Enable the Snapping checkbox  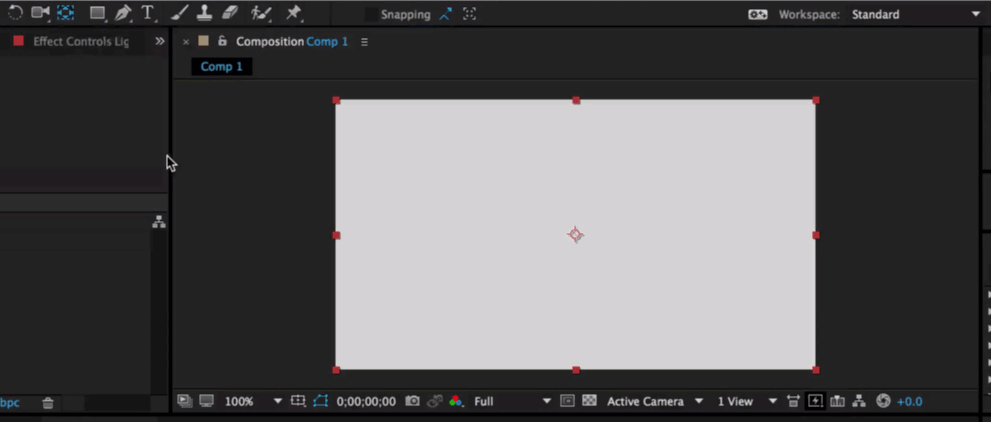point(372,15)
